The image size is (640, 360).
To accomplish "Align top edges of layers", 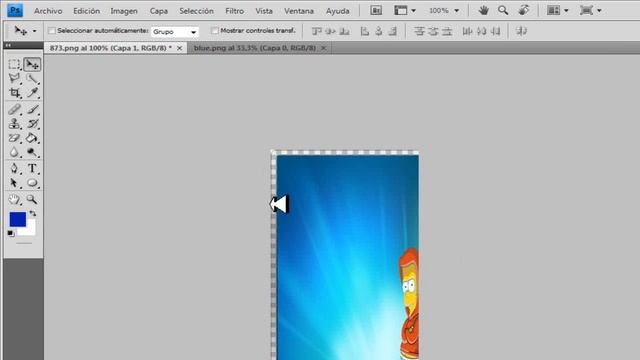I will point(316,31).
